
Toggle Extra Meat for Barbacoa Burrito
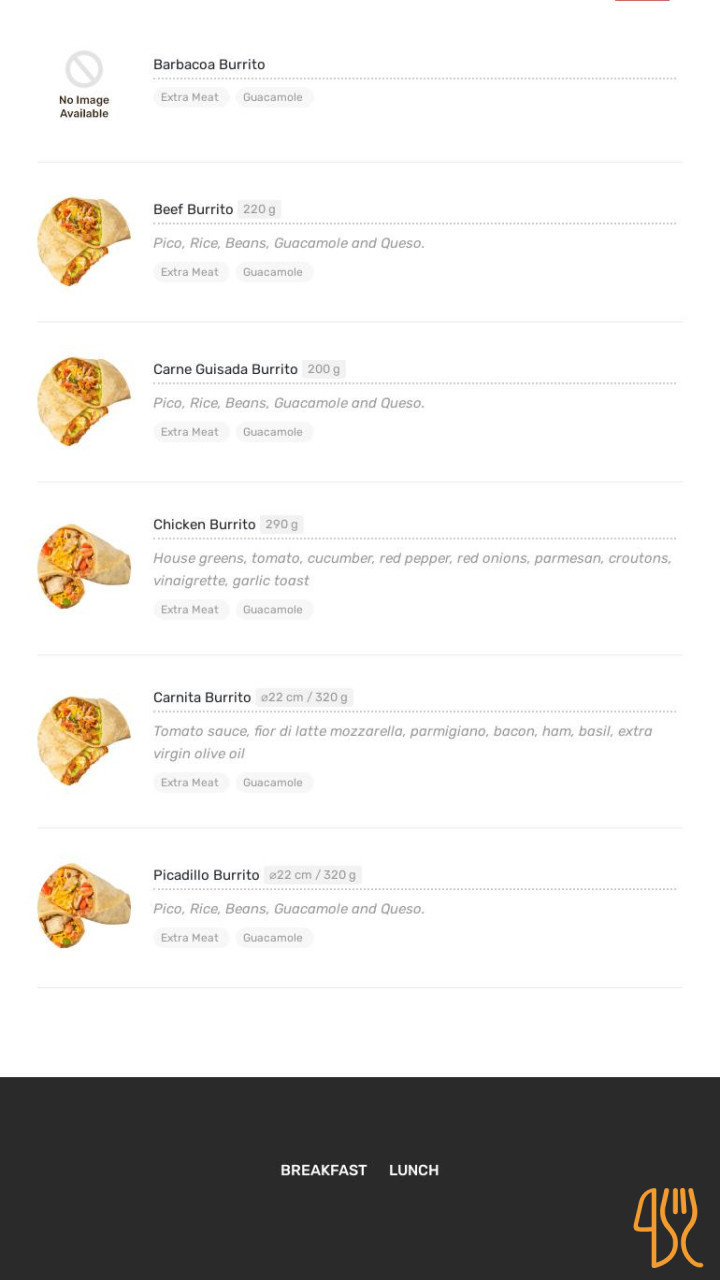pyautogui.click(x=190, y=98)
